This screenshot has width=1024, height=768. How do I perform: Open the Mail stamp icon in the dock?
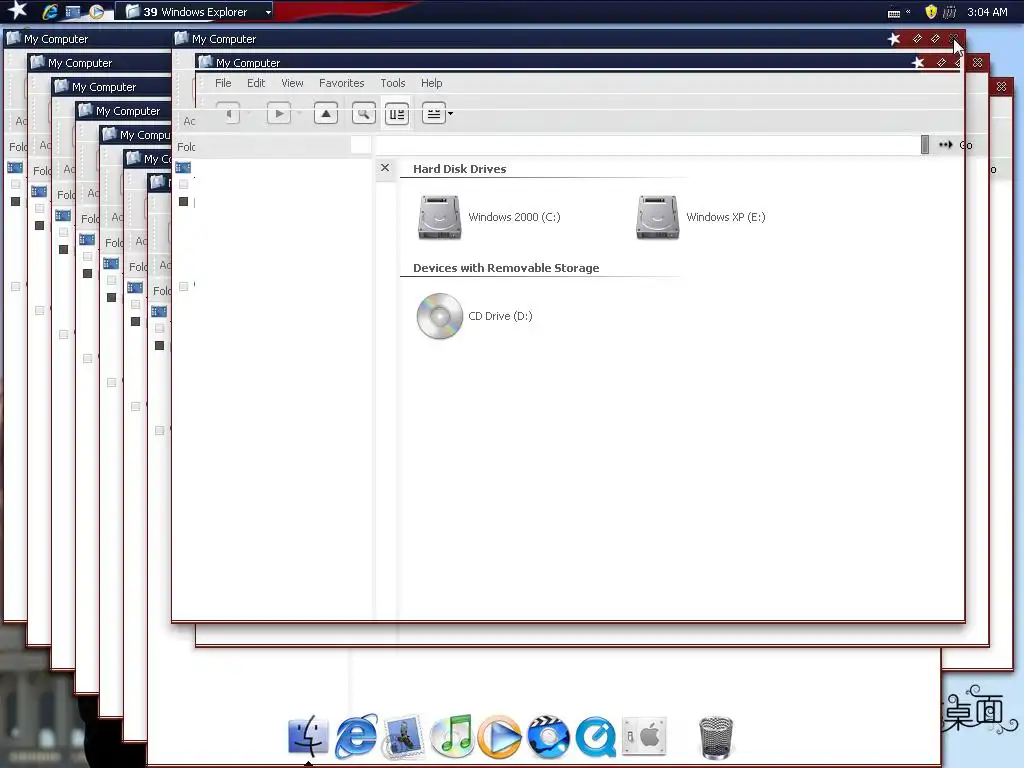coord(404,737)
